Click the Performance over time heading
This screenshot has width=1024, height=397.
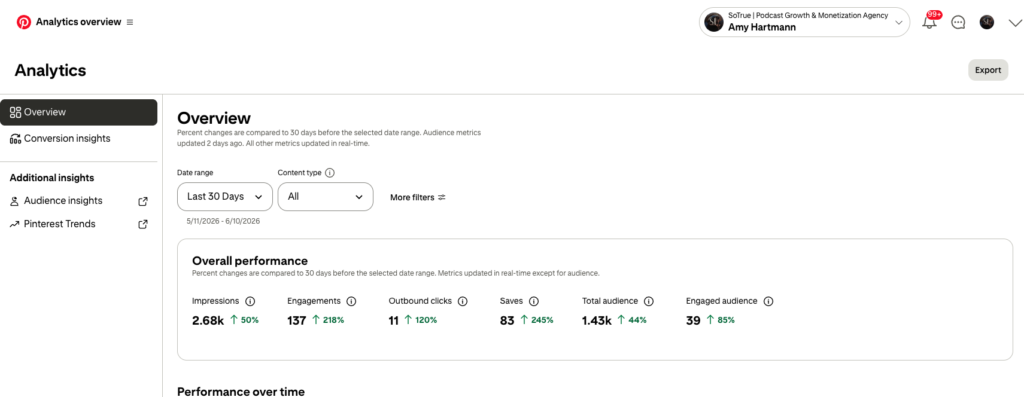[241, 392]
